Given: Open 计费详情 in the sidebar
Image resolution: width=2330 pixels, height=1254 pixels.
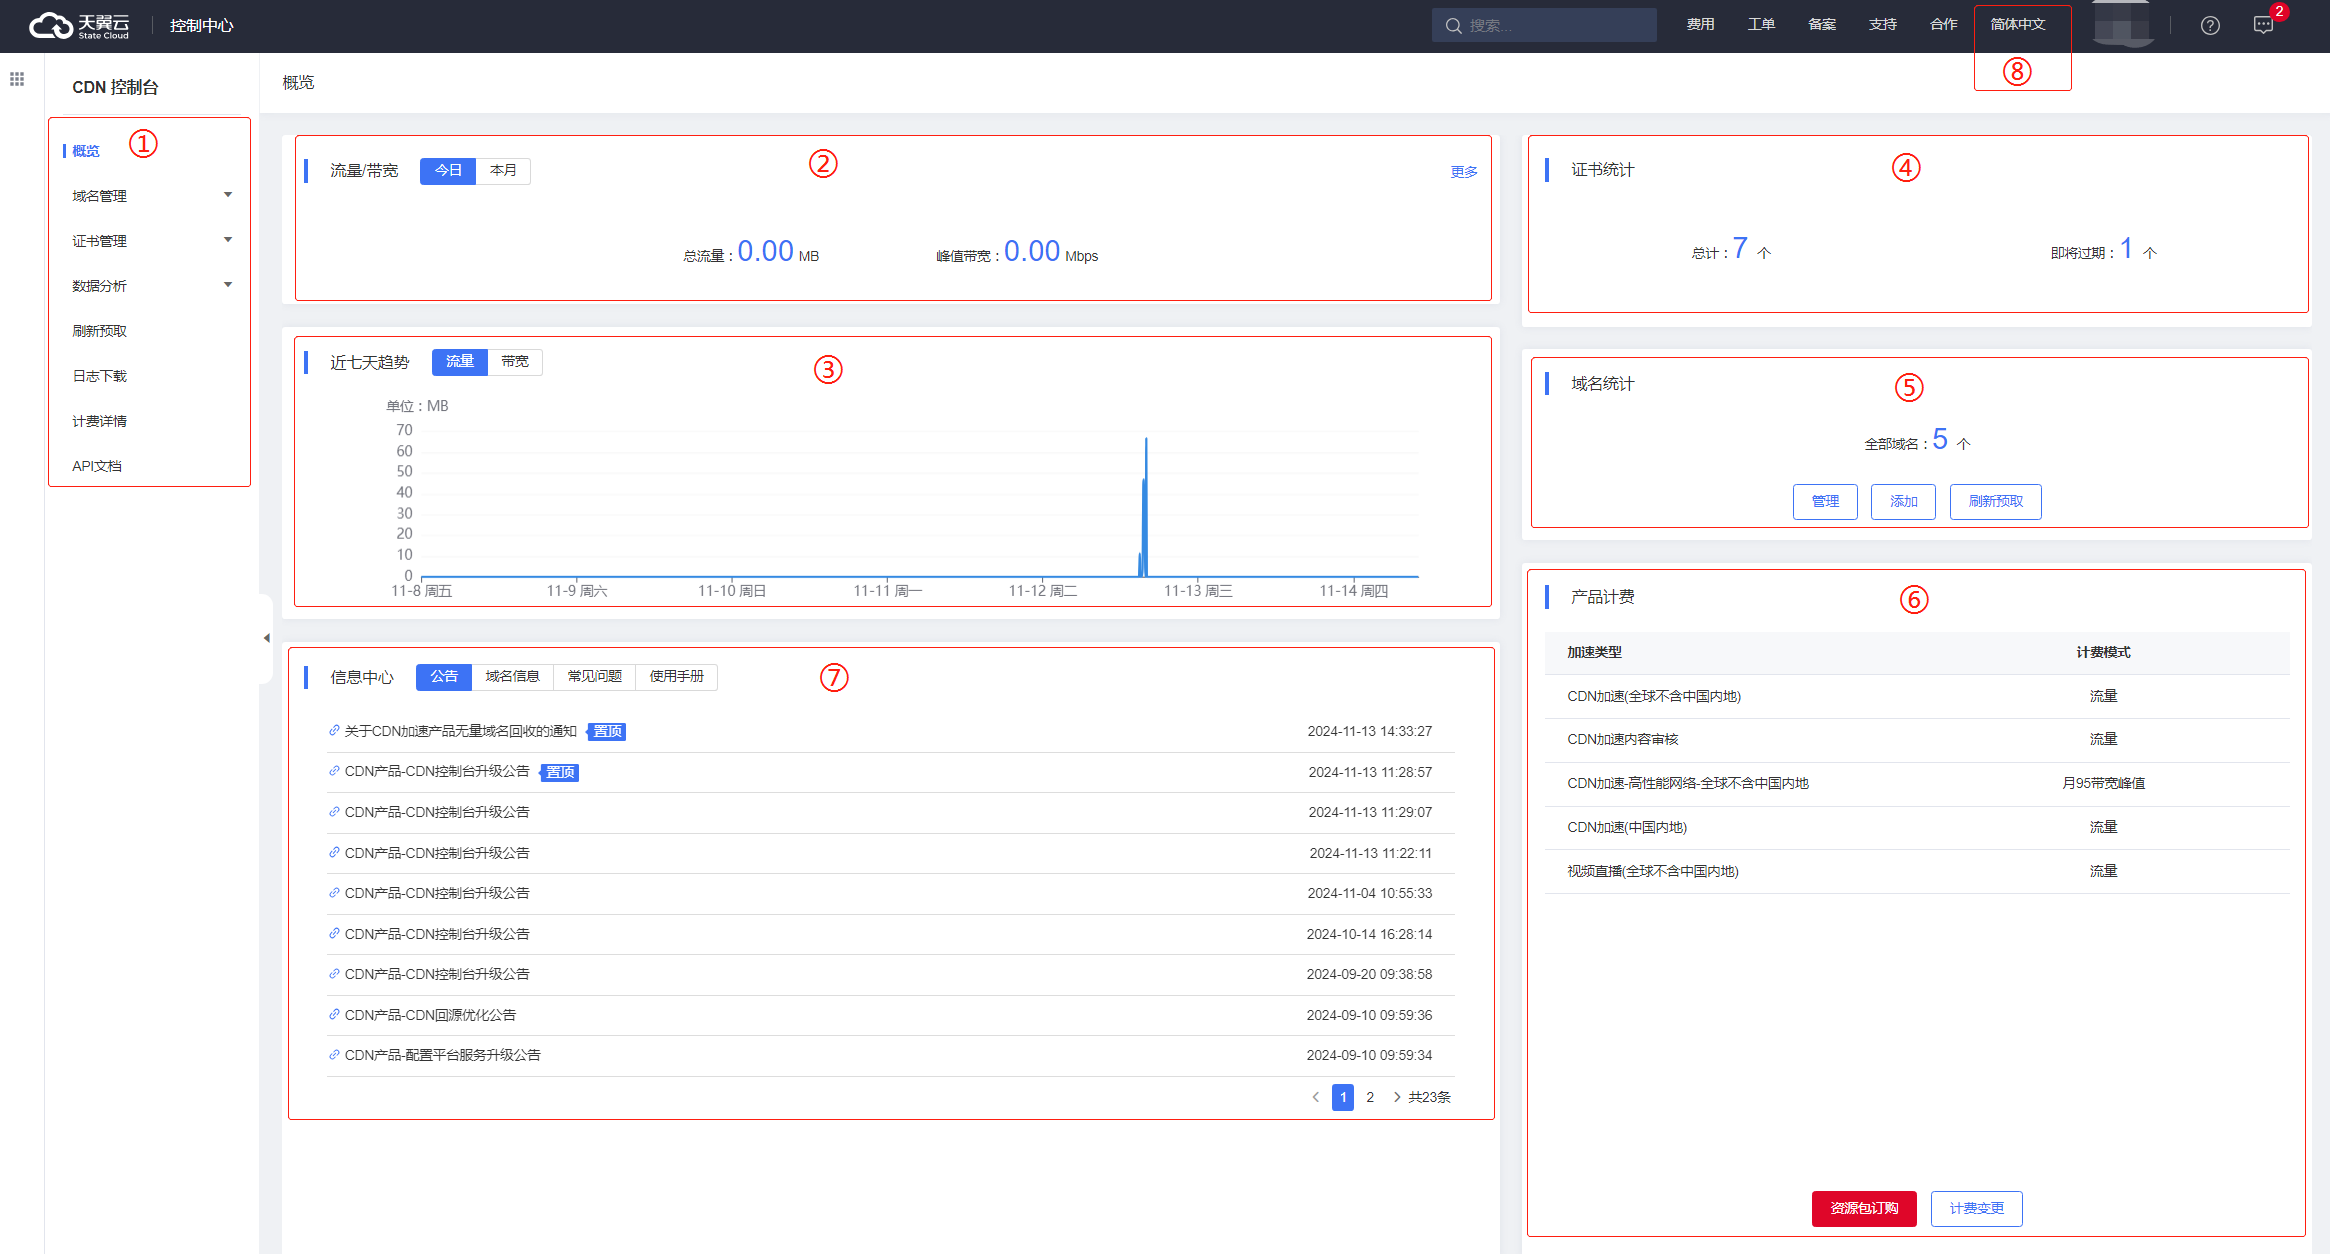Looking at the screenshot, I should (x=99, y=421).
